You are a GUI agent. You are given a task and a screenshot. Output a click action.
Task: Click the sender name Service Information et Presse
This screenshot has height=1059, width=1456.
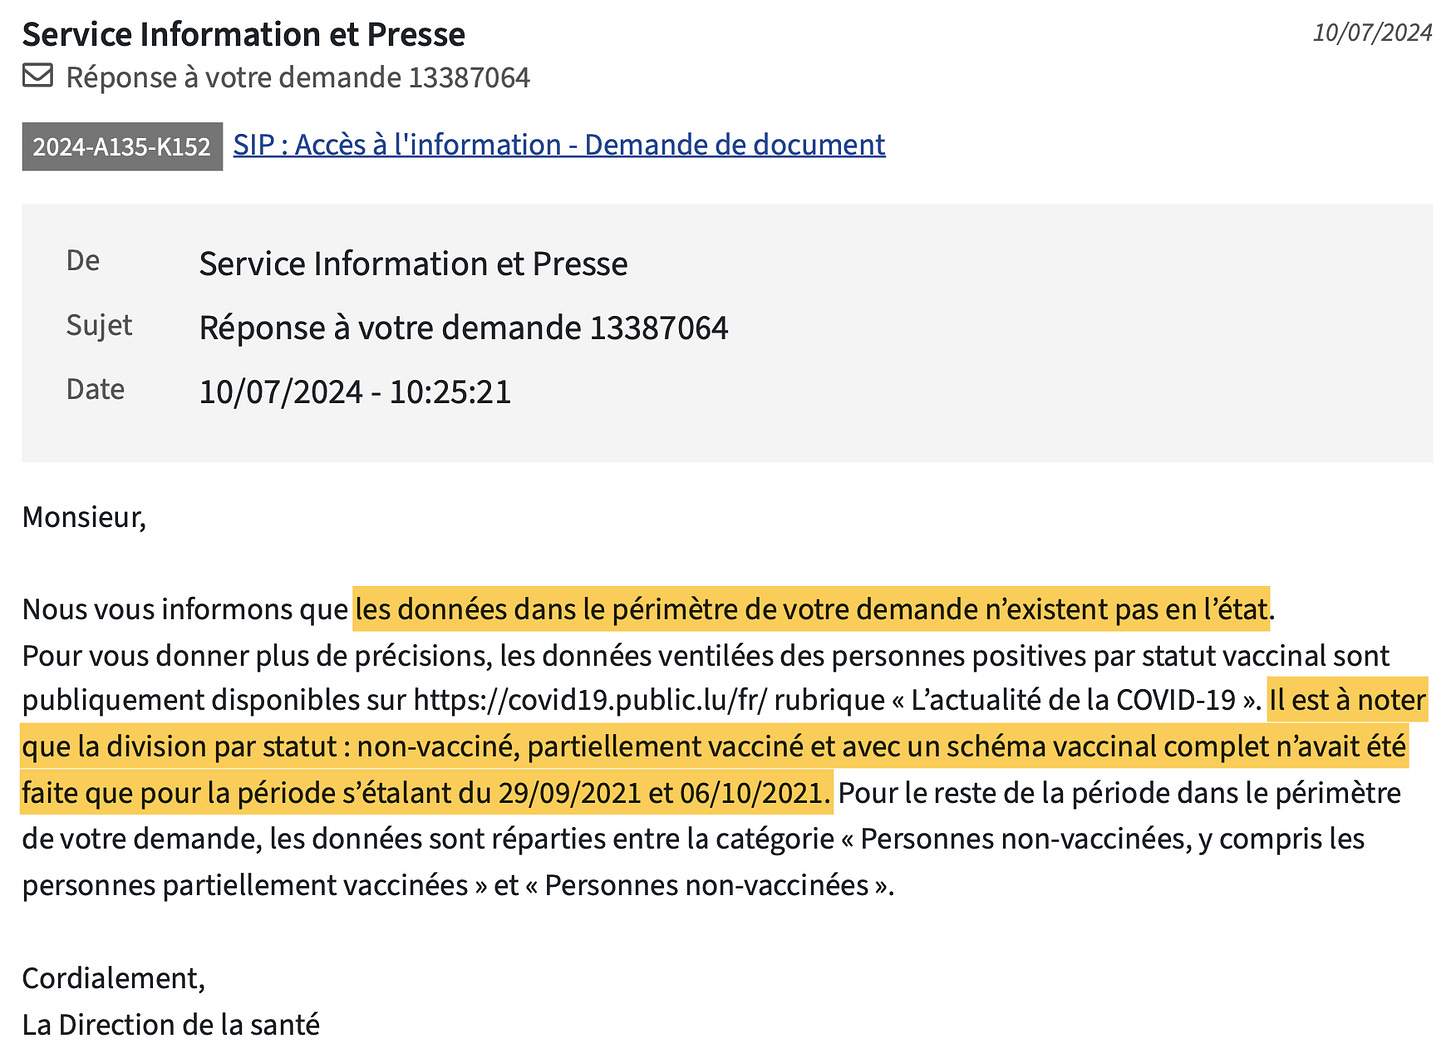point(413,264)
